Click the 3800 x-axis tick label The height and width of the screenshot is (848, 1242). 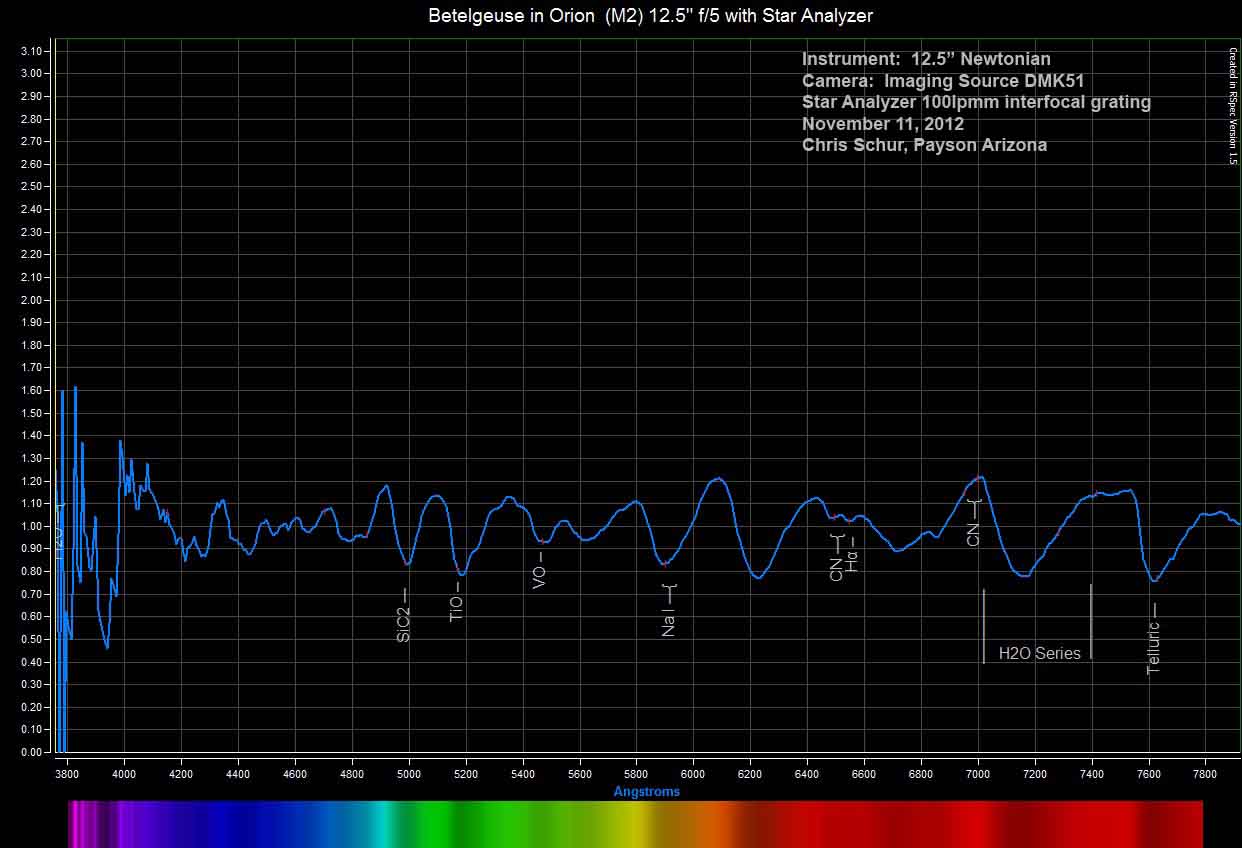pos(67,773)
